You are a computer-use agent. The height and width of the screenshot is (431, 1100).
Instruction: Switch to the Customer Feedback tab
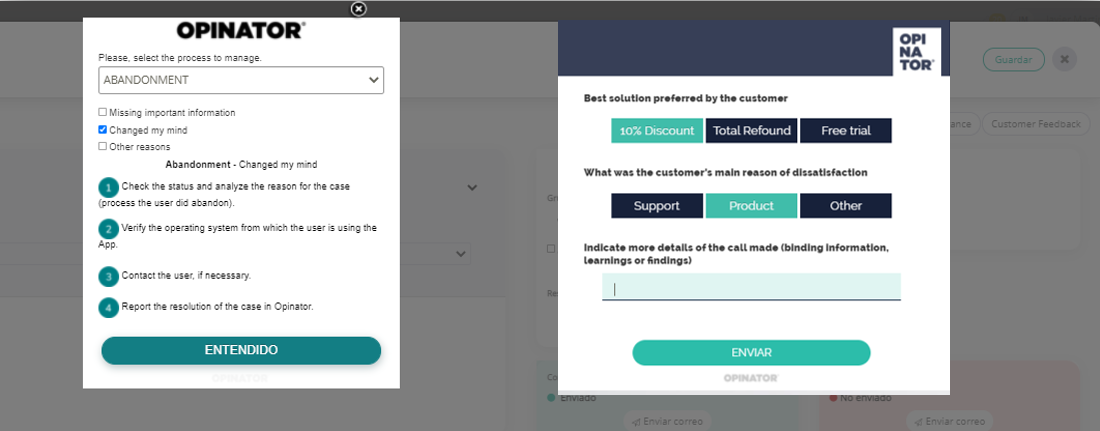click(x=1035, y=124)
